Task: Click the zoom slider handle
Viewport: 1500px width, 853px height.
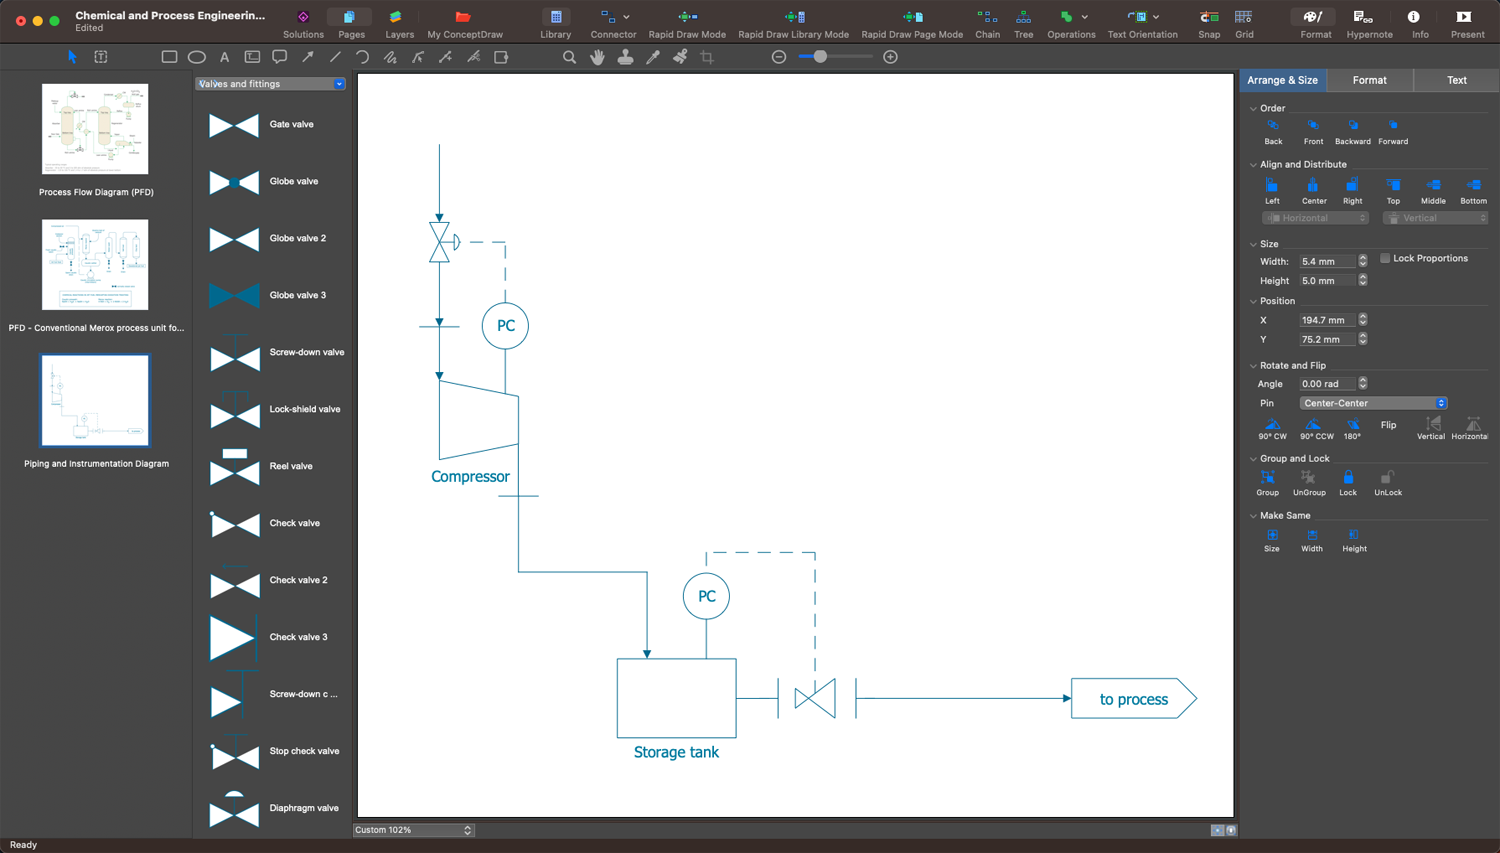Action: (820, 57)
